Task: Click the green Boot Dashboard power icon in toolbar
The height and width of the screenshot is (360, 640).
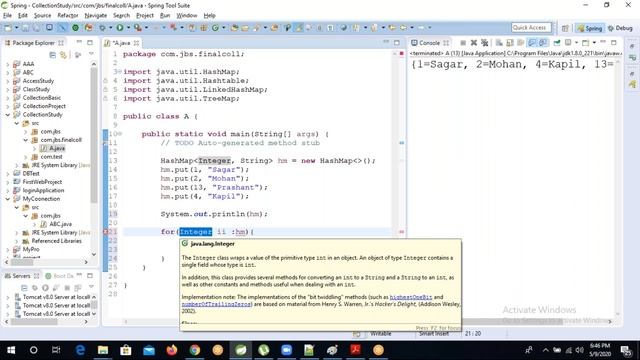Action: (x=75, y=28)
